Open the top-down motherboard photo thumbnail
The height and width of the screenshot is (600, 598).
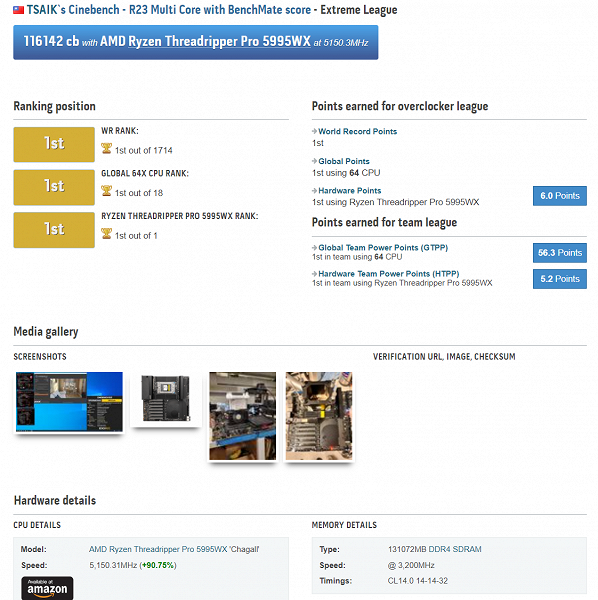[319, 416]
